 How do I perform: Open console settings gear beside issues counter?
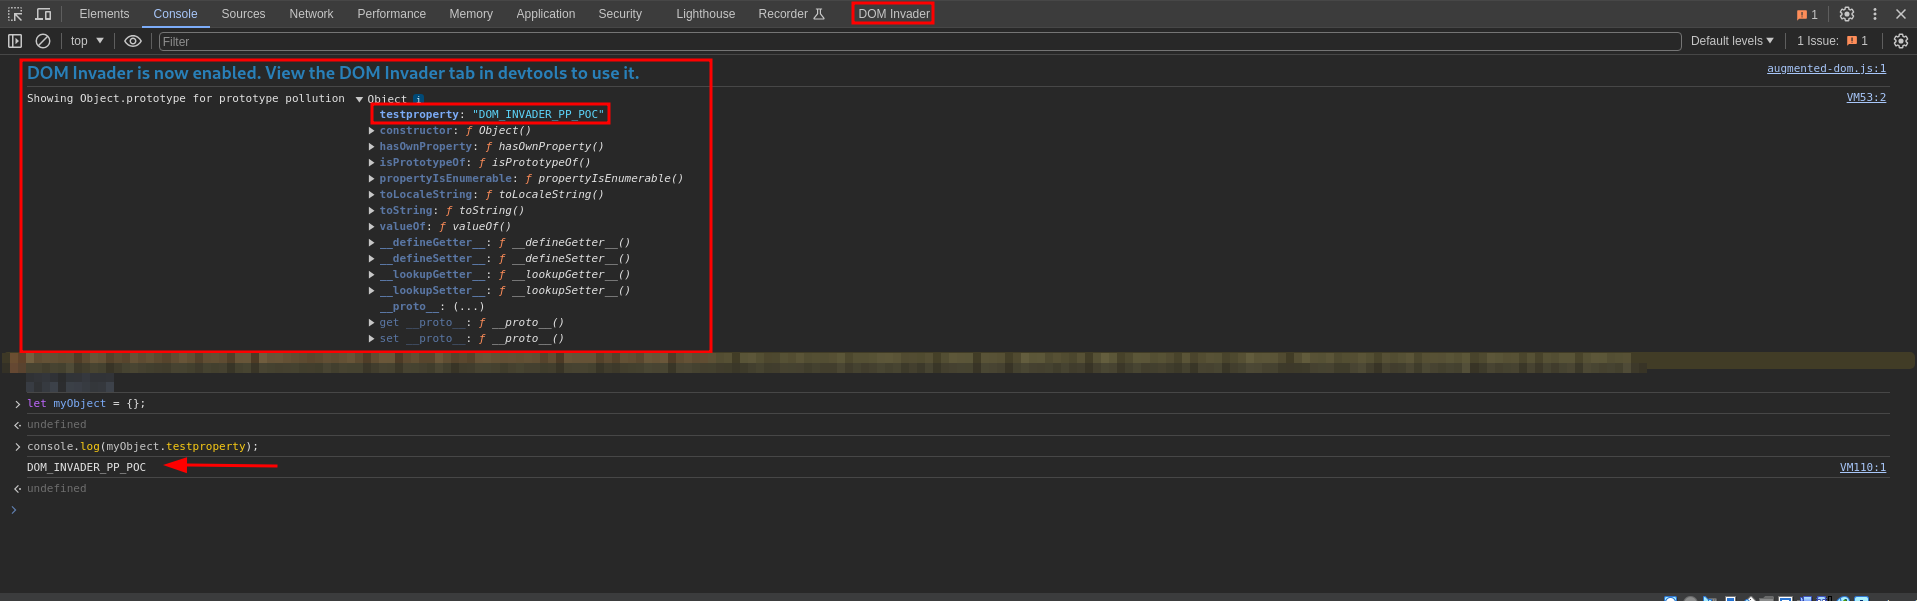point(1901,41)
